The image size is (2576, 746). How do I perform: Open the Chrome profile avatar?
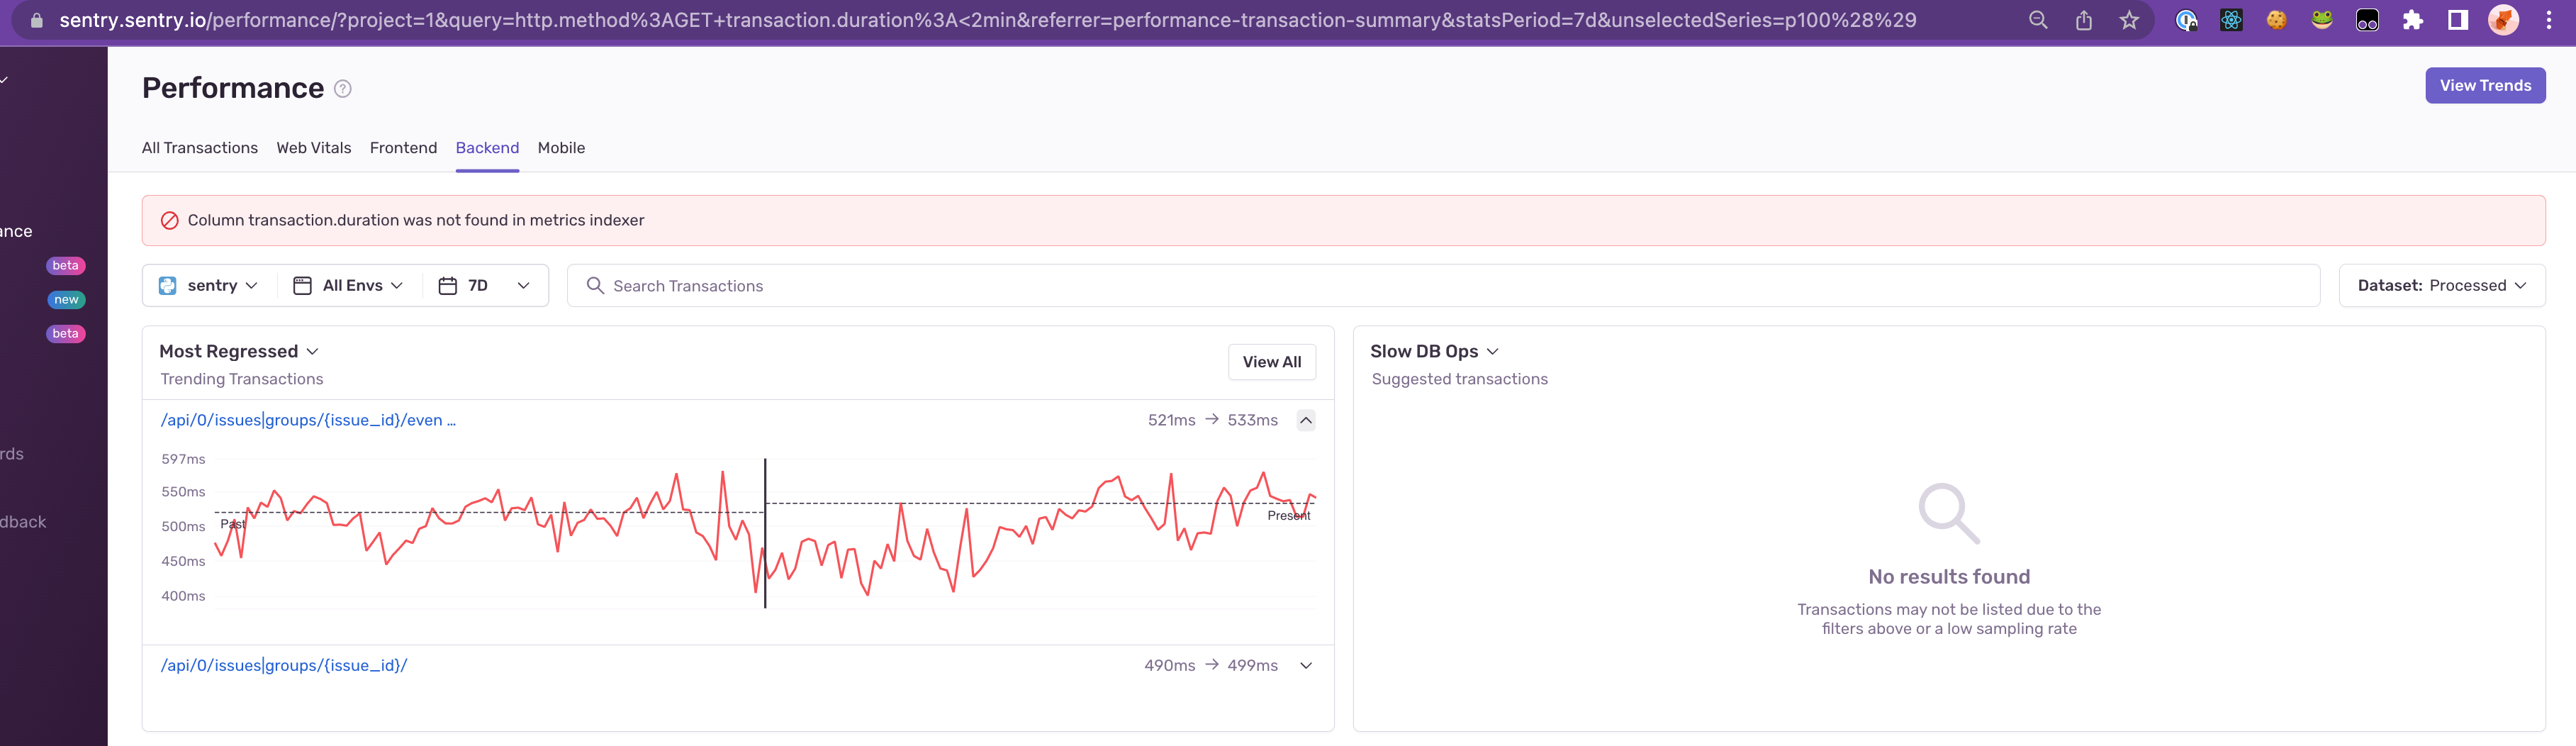2503,20
